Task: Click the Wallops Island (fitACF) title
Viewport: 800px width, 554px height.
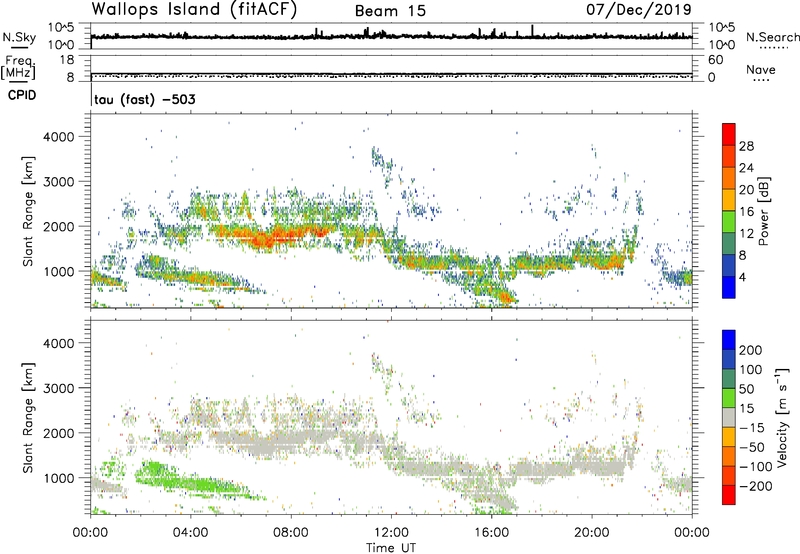Action: click(x=194, y=9)
